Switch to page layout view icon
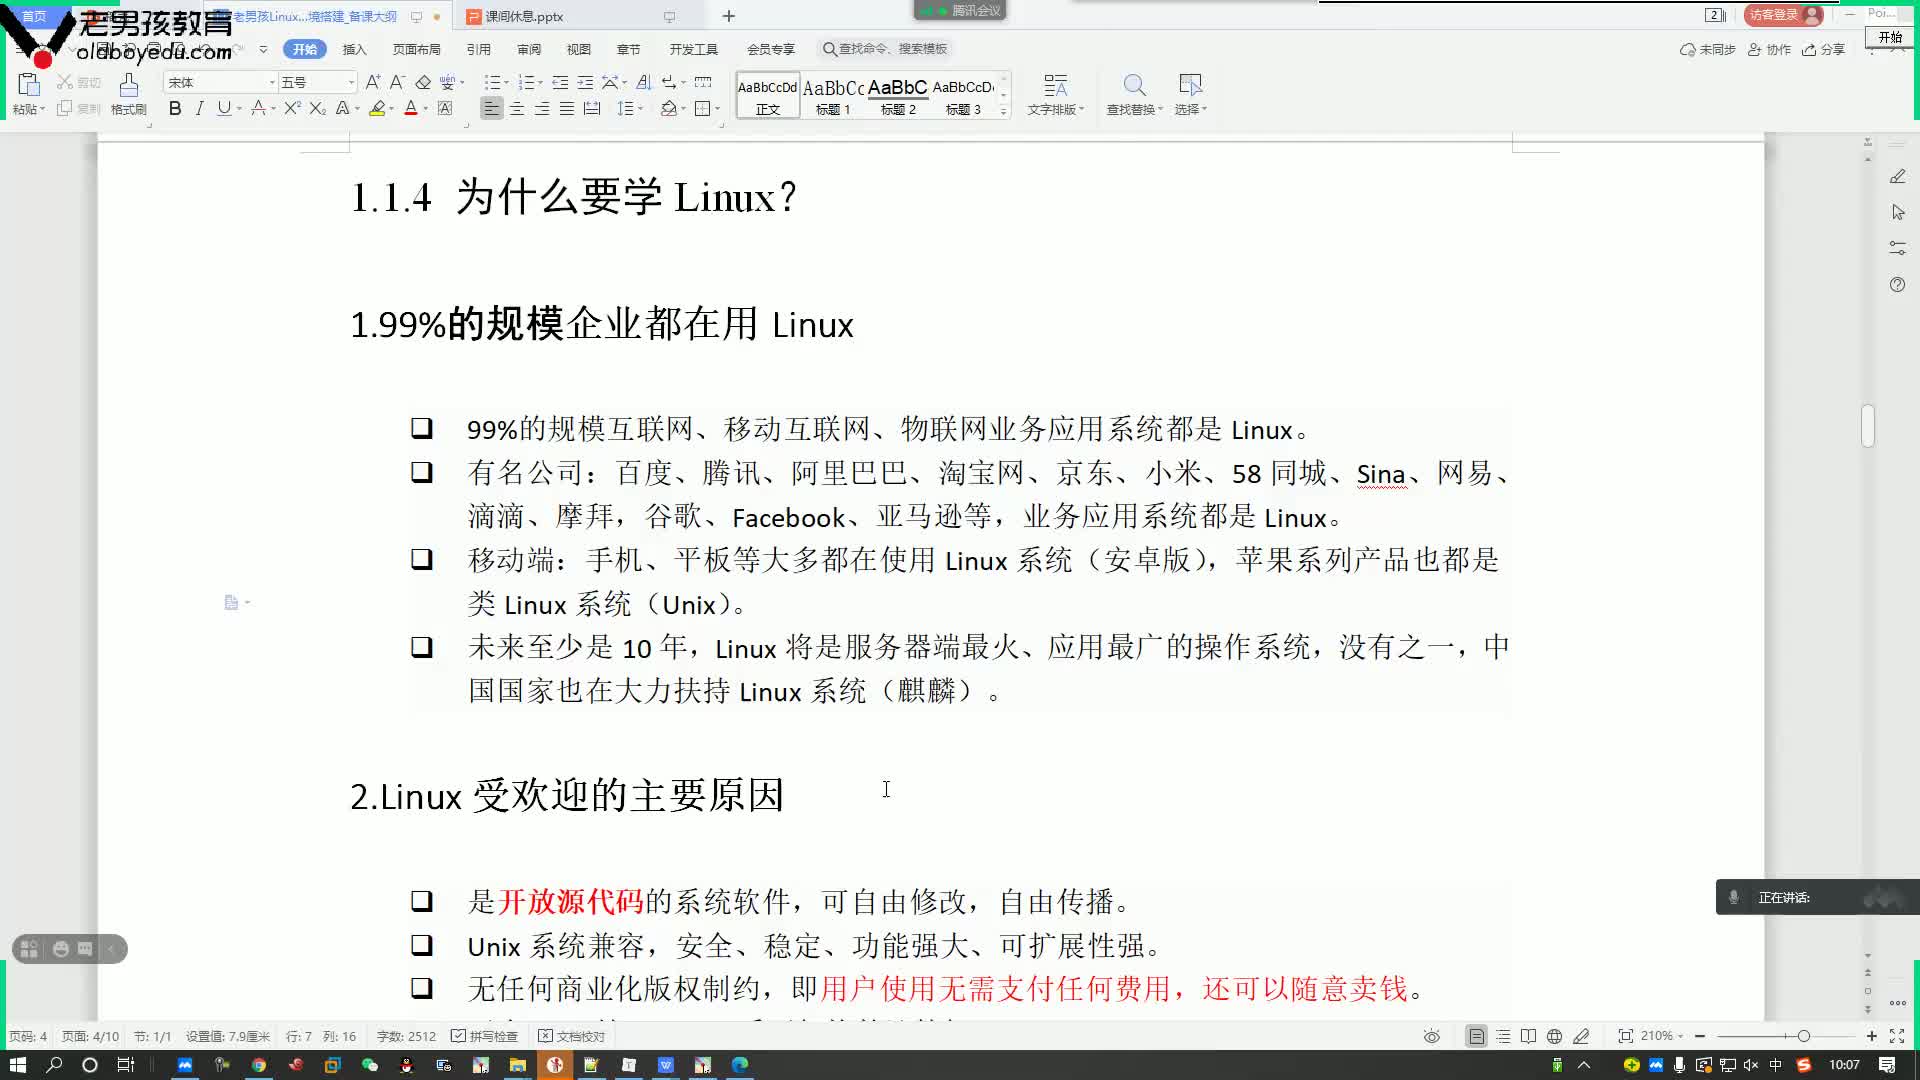 pyautogui.click(x=1476, y=1036)
